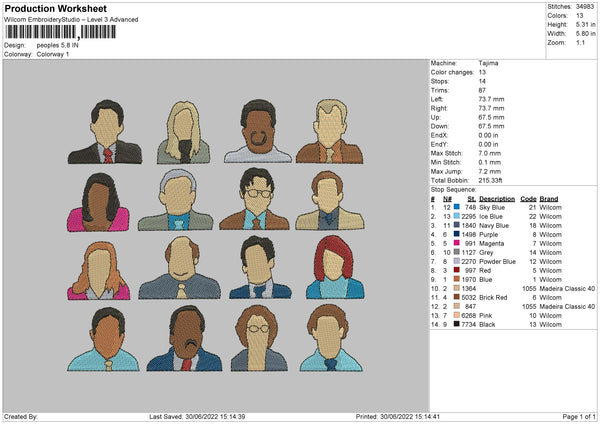Click the Colorway 1 value
This screenshot has height=424, width=600.
tap(53, 54)
